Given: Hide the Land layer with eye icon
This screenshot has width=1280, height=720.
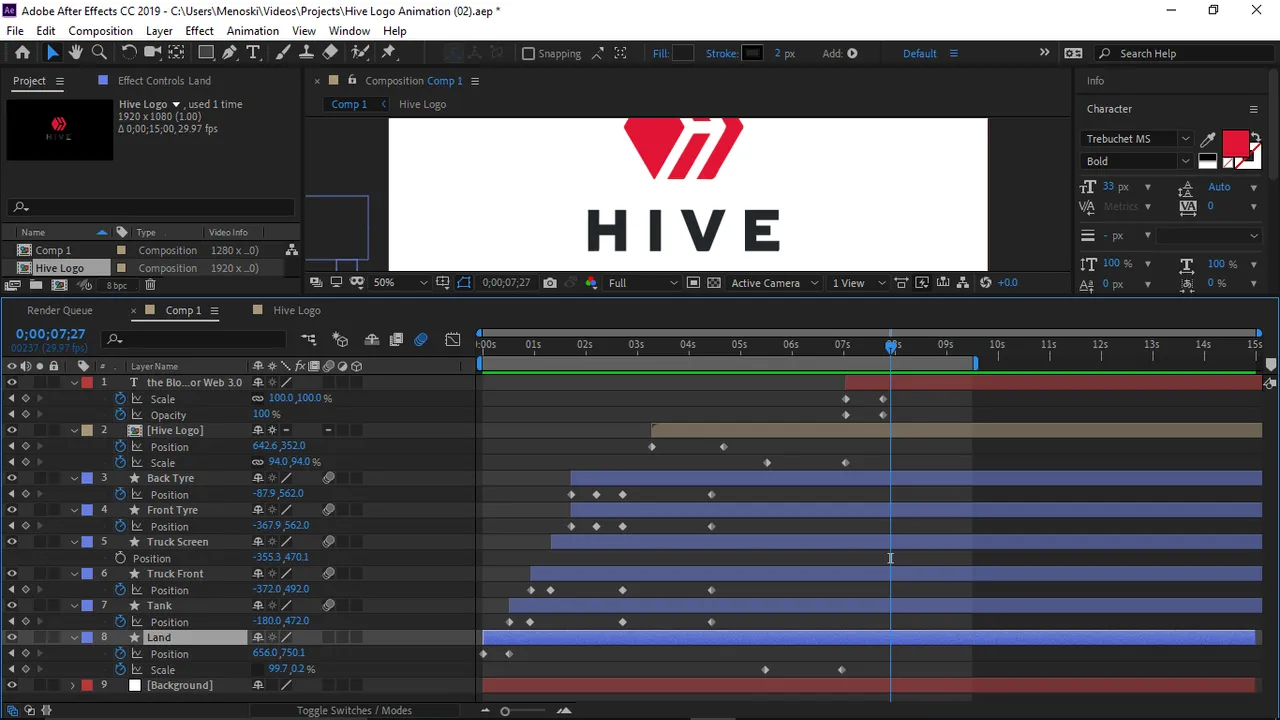Looking at the screenshot, I should (x=12, y=638).
